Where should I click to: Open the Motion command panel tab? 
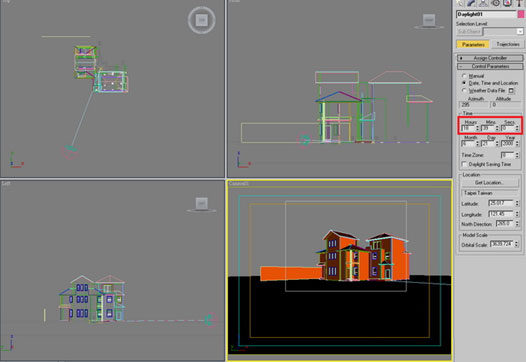pos(495,3)
